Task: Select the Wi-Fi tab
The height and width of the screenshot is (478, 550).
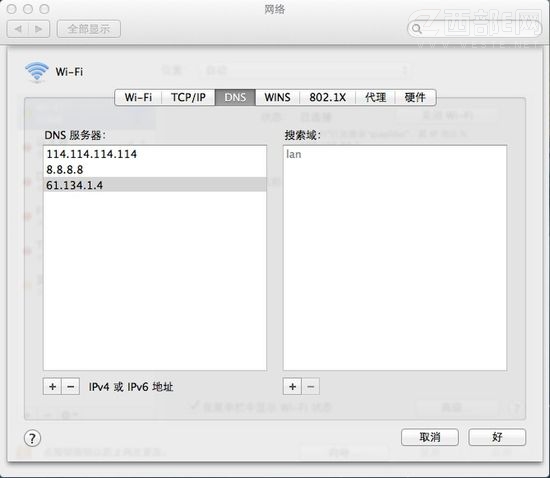Action: pyautogui.click(x=138, y=97)
